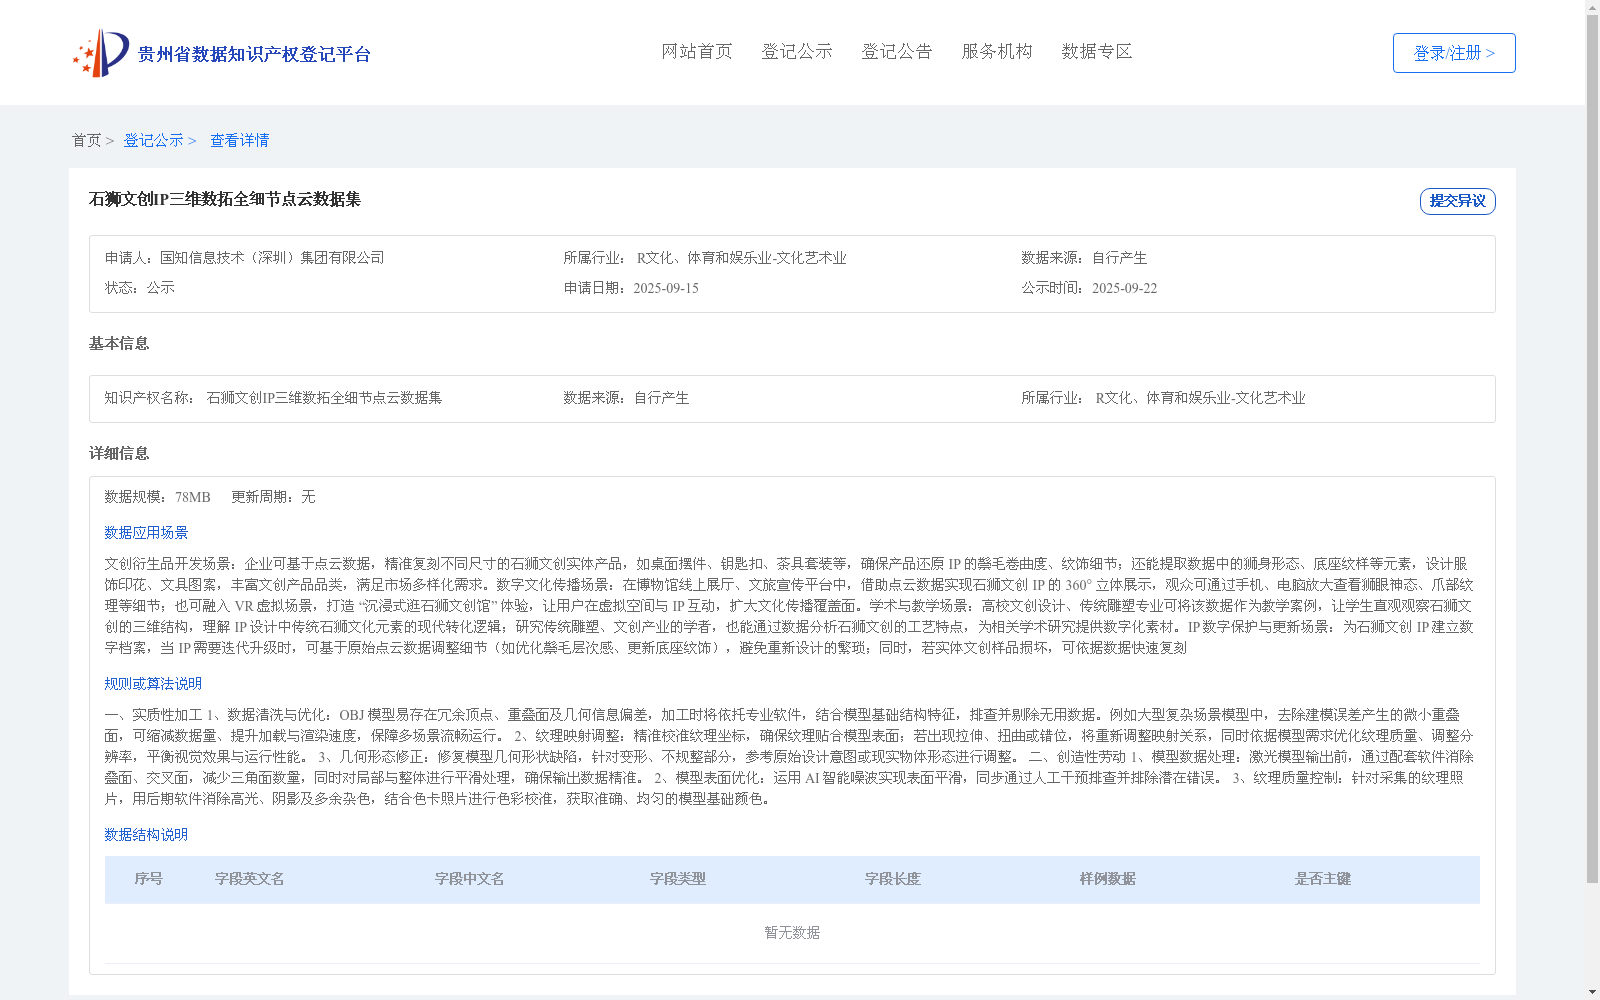Click the platform title 贵州省数据知识产权登记平台
Screen dimensions: 1600x1000
tap(254, 54)
